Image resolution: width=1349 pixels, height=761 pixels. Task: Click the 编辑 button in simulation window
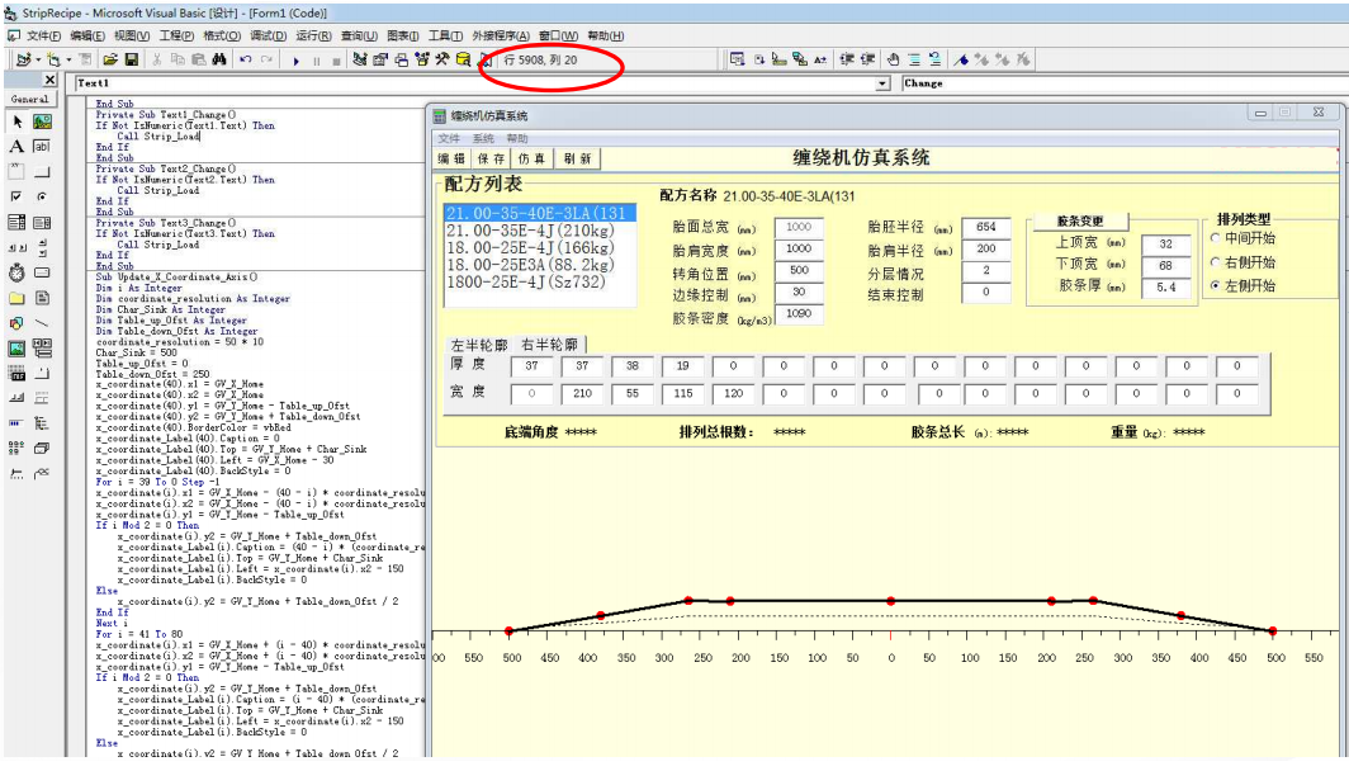pos(452,158)
